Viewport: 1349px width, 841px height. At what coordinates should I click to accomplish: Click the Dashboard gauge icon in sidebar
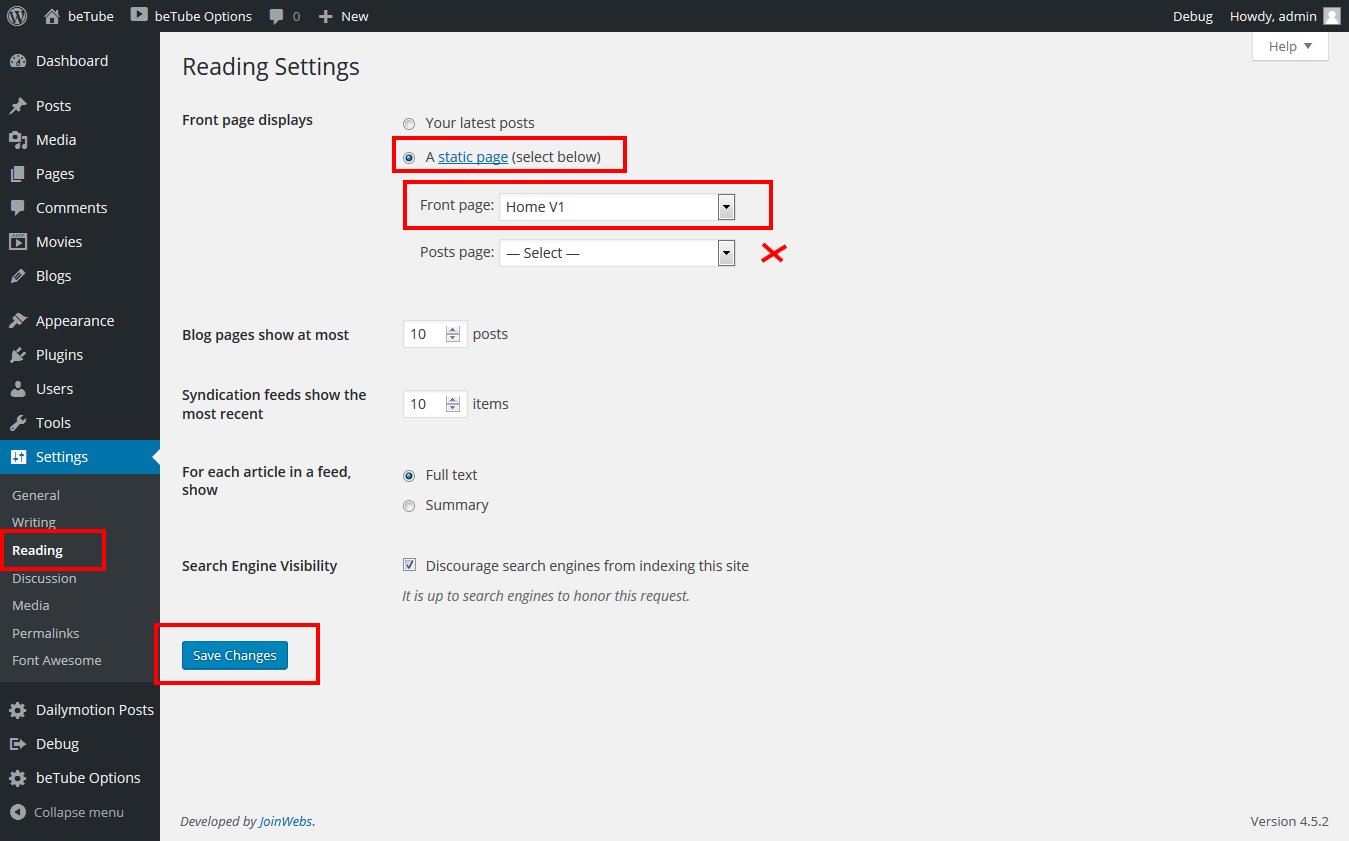click(18, 61)
